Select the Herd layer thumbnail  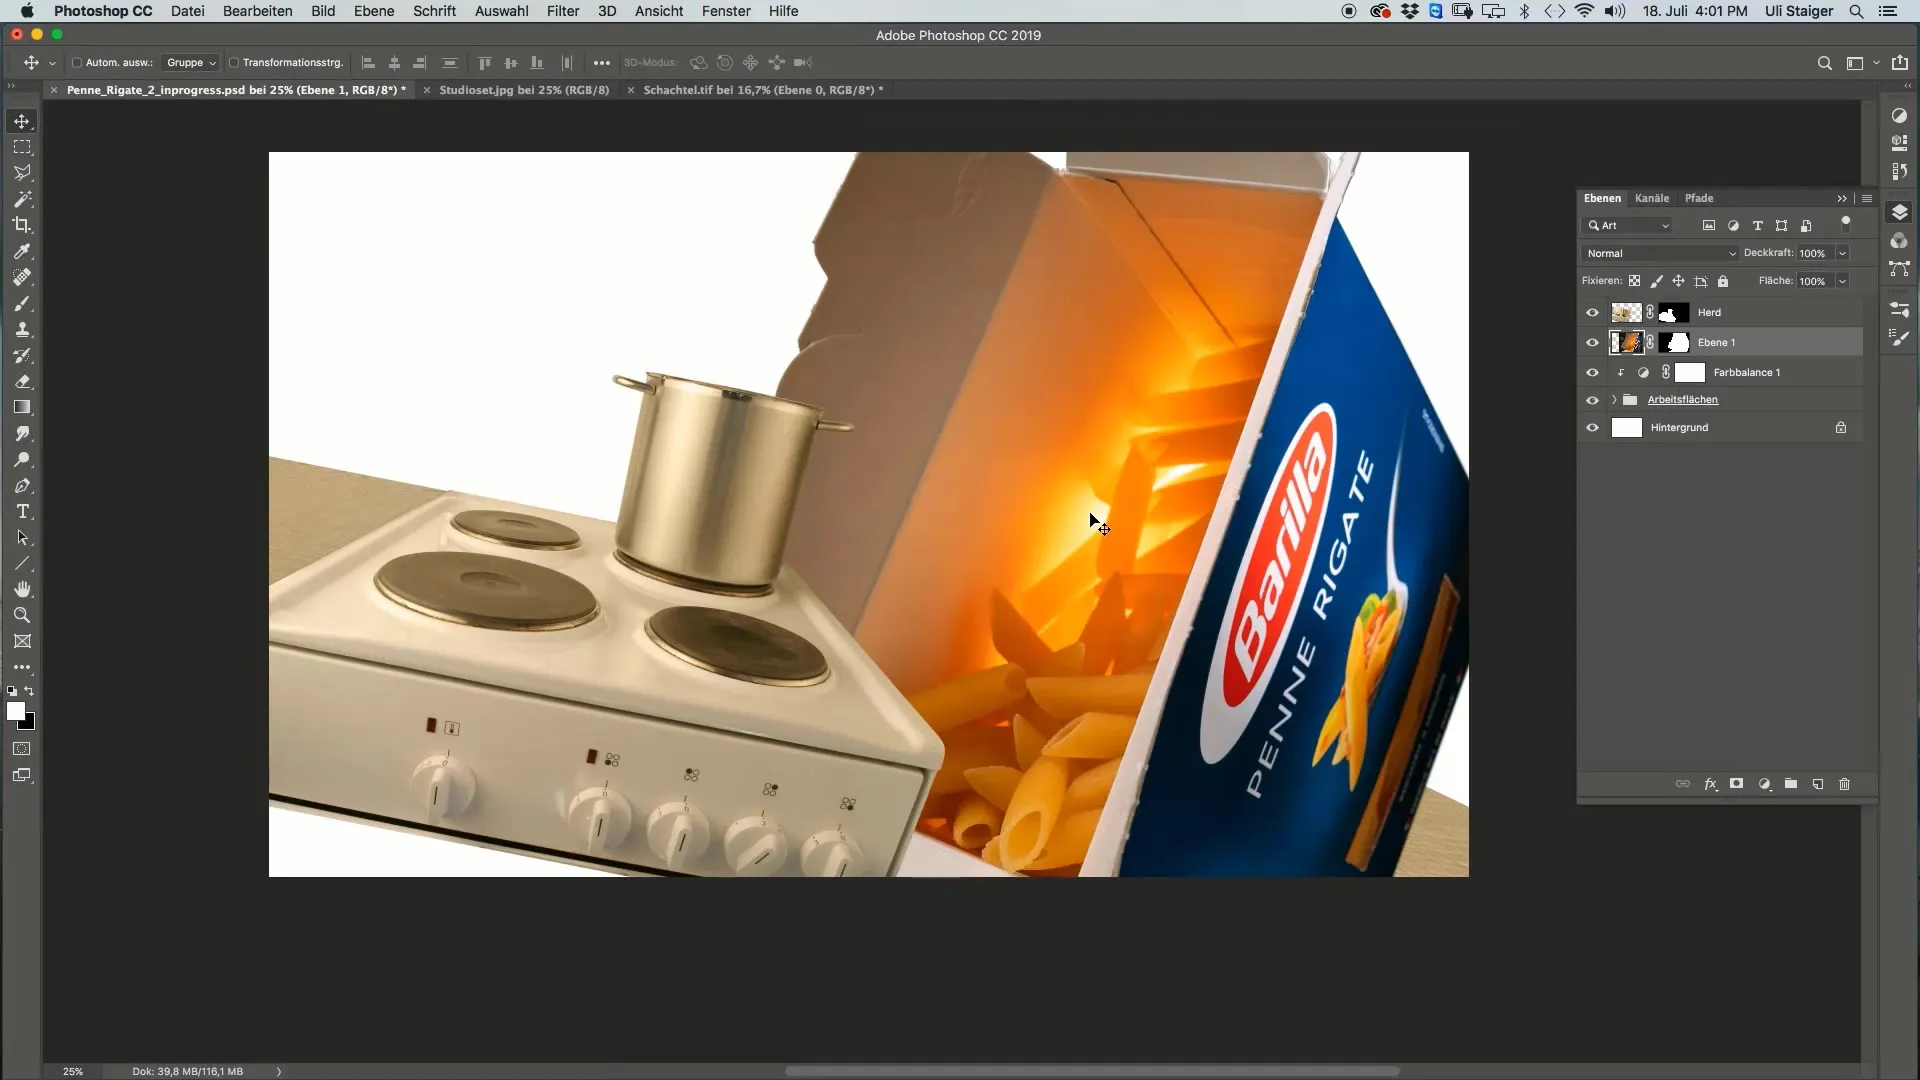point(1626,312)
